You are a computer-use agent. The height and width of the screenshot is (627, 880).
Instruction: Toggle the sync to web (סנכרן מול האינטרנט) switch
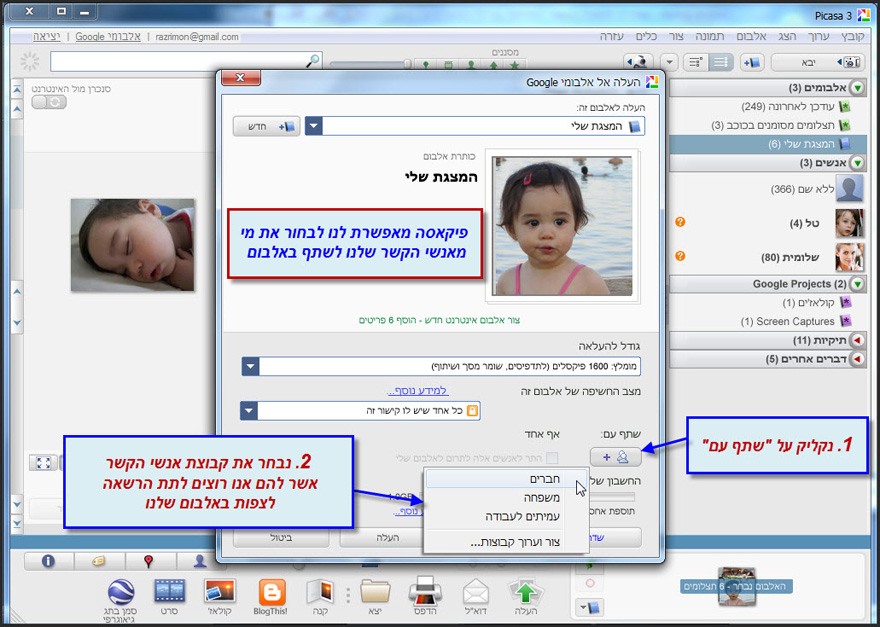click(49, 102)
